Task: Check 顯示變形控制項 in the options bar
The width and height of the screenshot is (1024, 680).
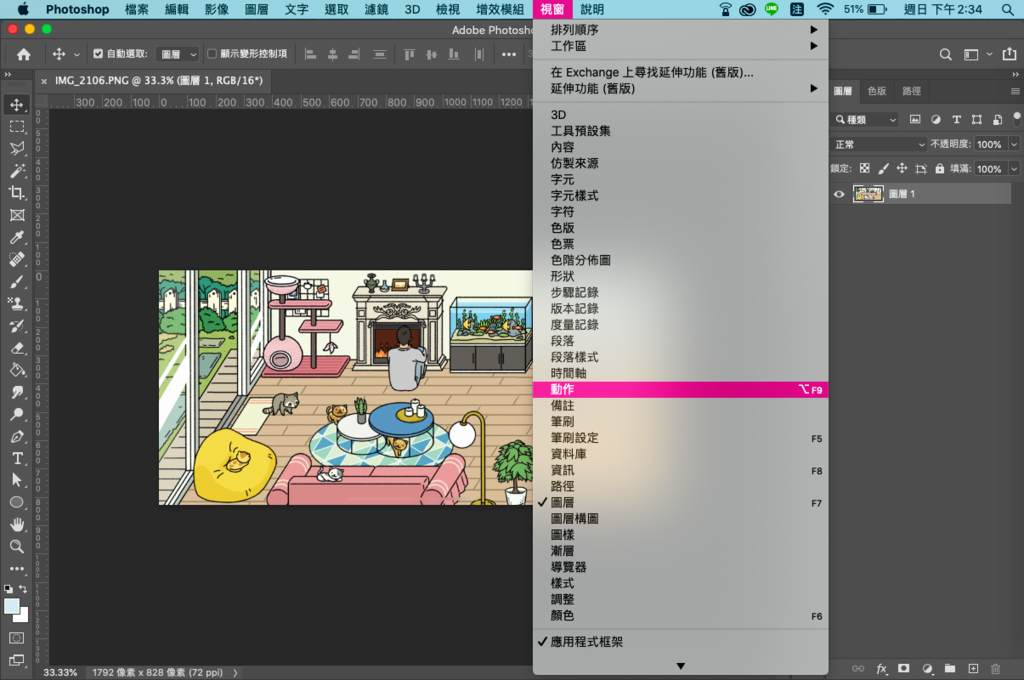Action: [x=212, y=54]
